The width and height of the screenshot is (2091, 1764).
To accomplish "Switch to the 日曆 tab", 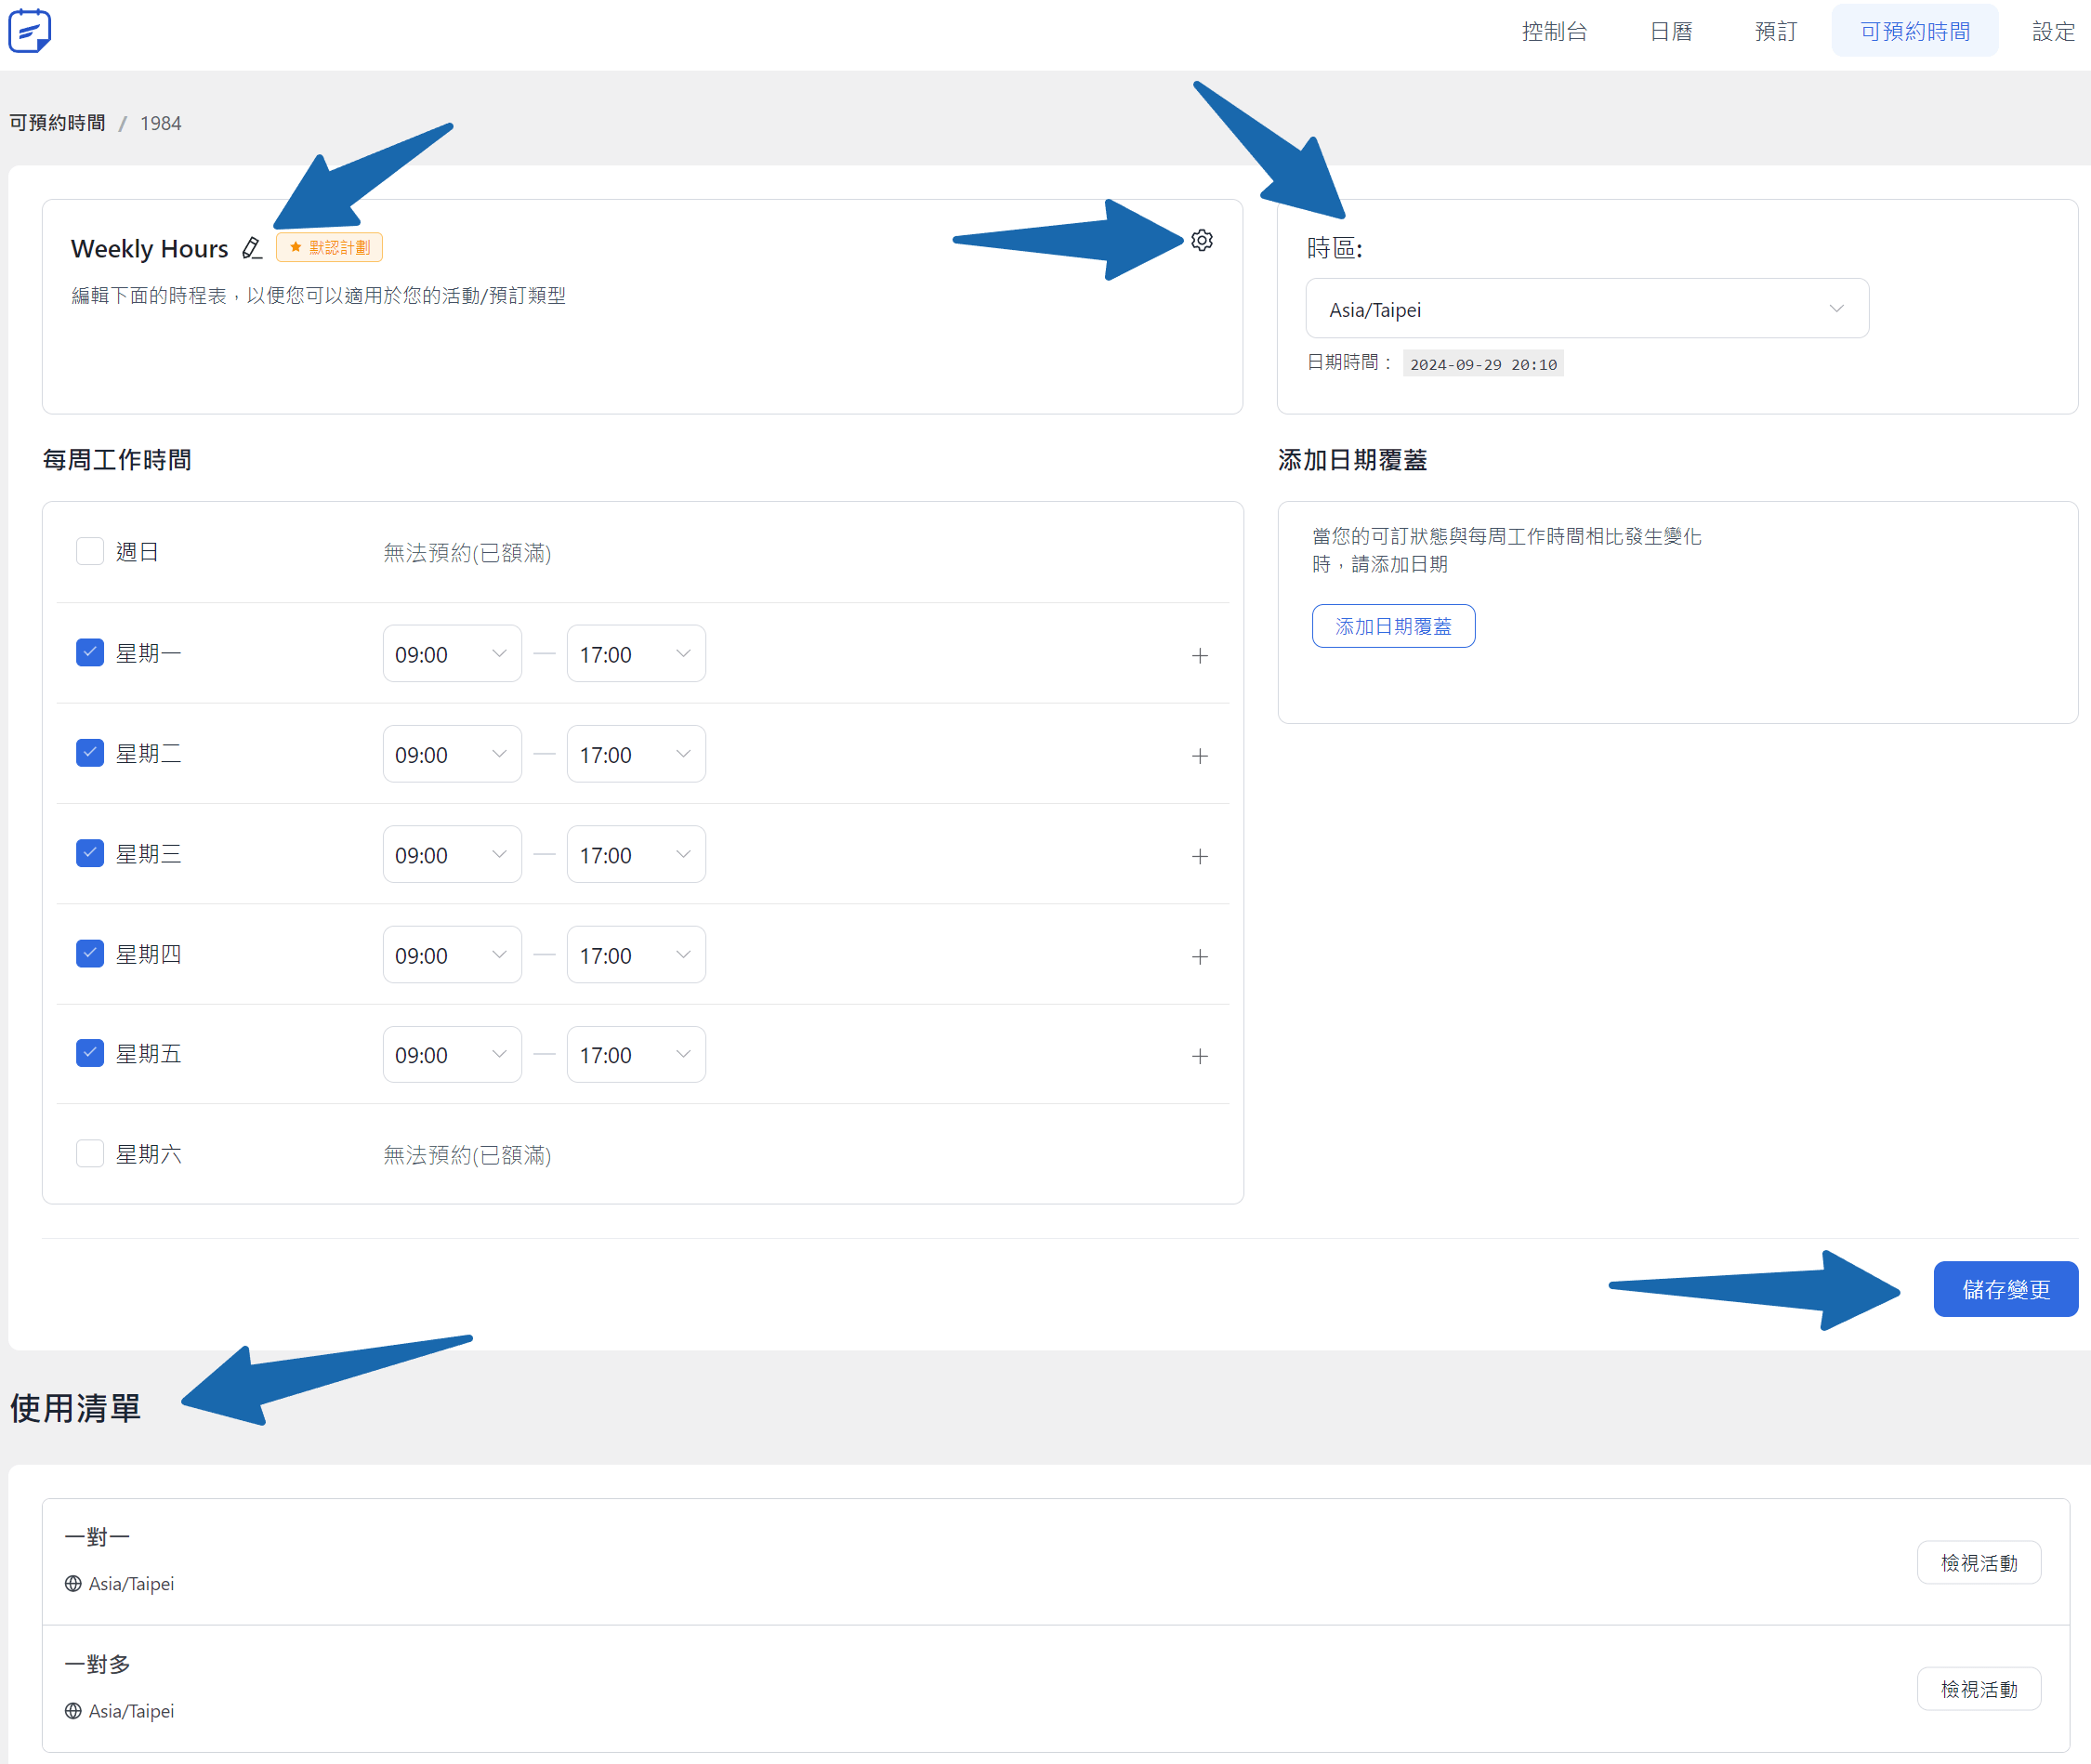I will point(1671,32).
